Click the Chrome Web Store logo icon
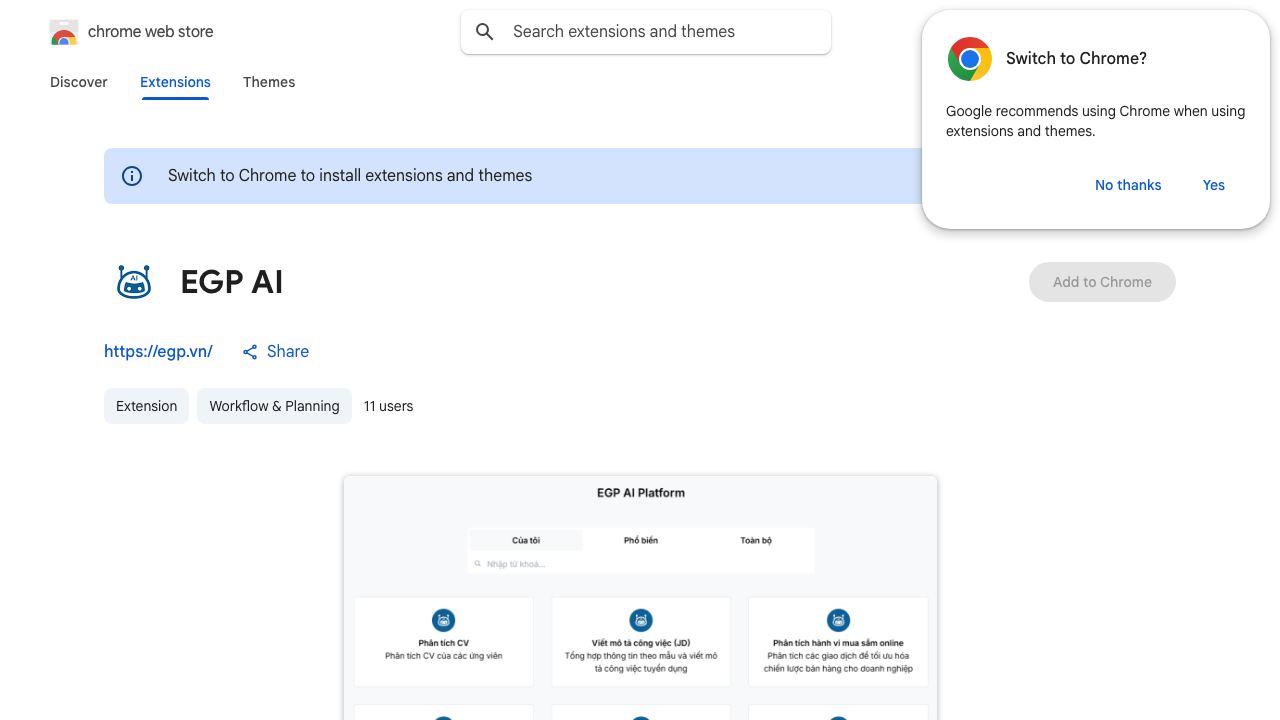Screen dimensions: 1280x720 64,32
